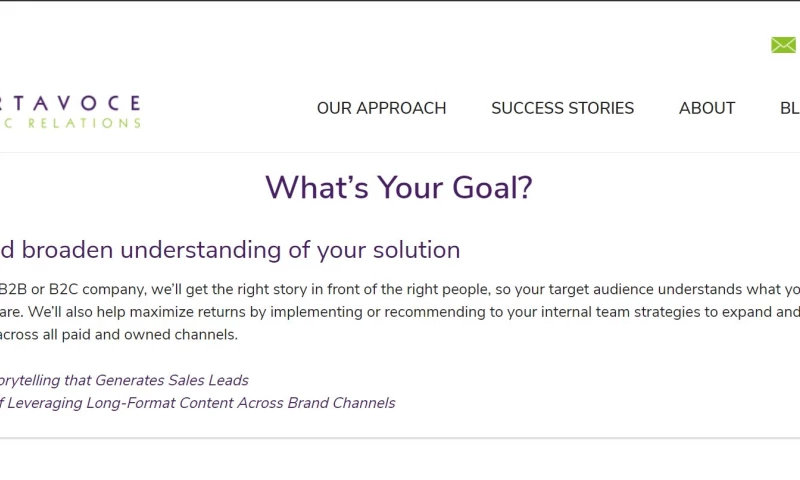Click text line 'across all paid and owned channels'
The height and width of the screenshot is (480, 800).
120,334
